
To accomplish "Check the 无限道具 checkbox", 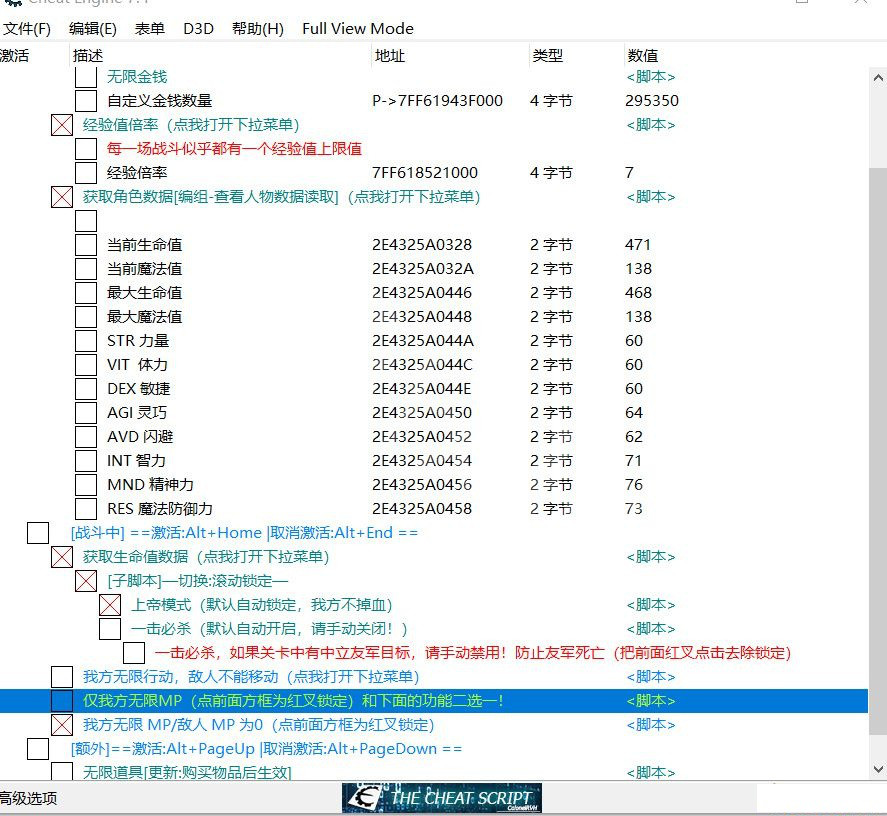I will pos(62,772).
